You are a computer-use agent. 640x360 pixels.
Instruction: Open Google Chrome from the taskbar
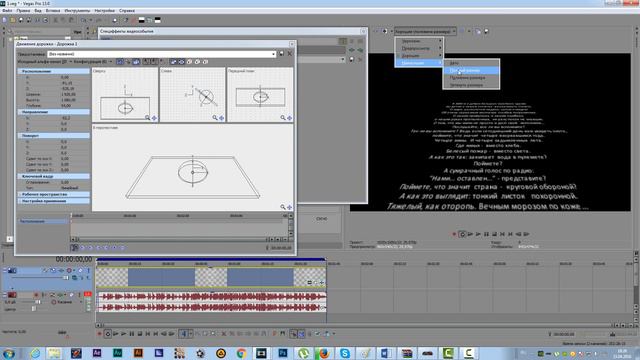pos(241,353)
